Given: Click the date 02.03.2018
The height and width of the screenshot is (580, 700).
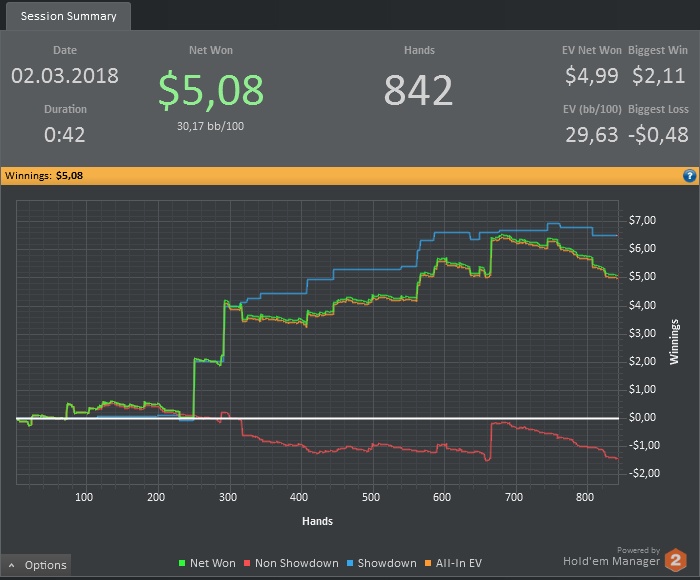Looking at the screenshot, I should click(65, 75).
